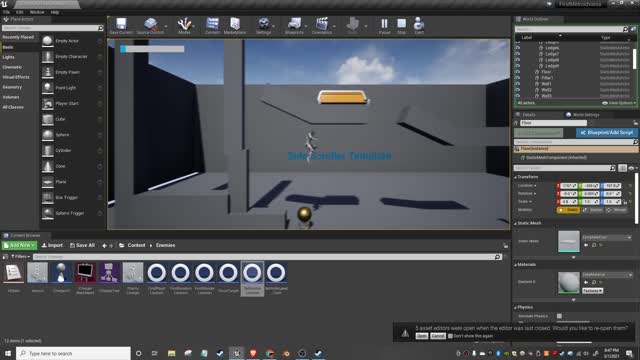The height and width of the screenshot is (360, 640).
Task: Toggle visibility of the Floor actor
Action: pos(518,72)
